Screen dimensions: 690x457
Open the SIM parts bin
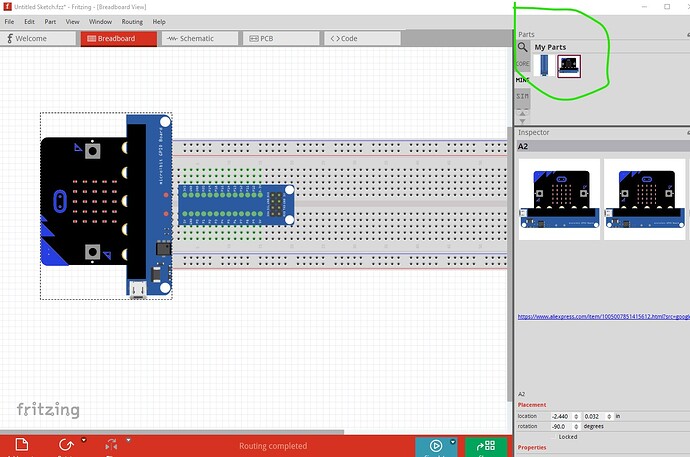coord(522,96)
